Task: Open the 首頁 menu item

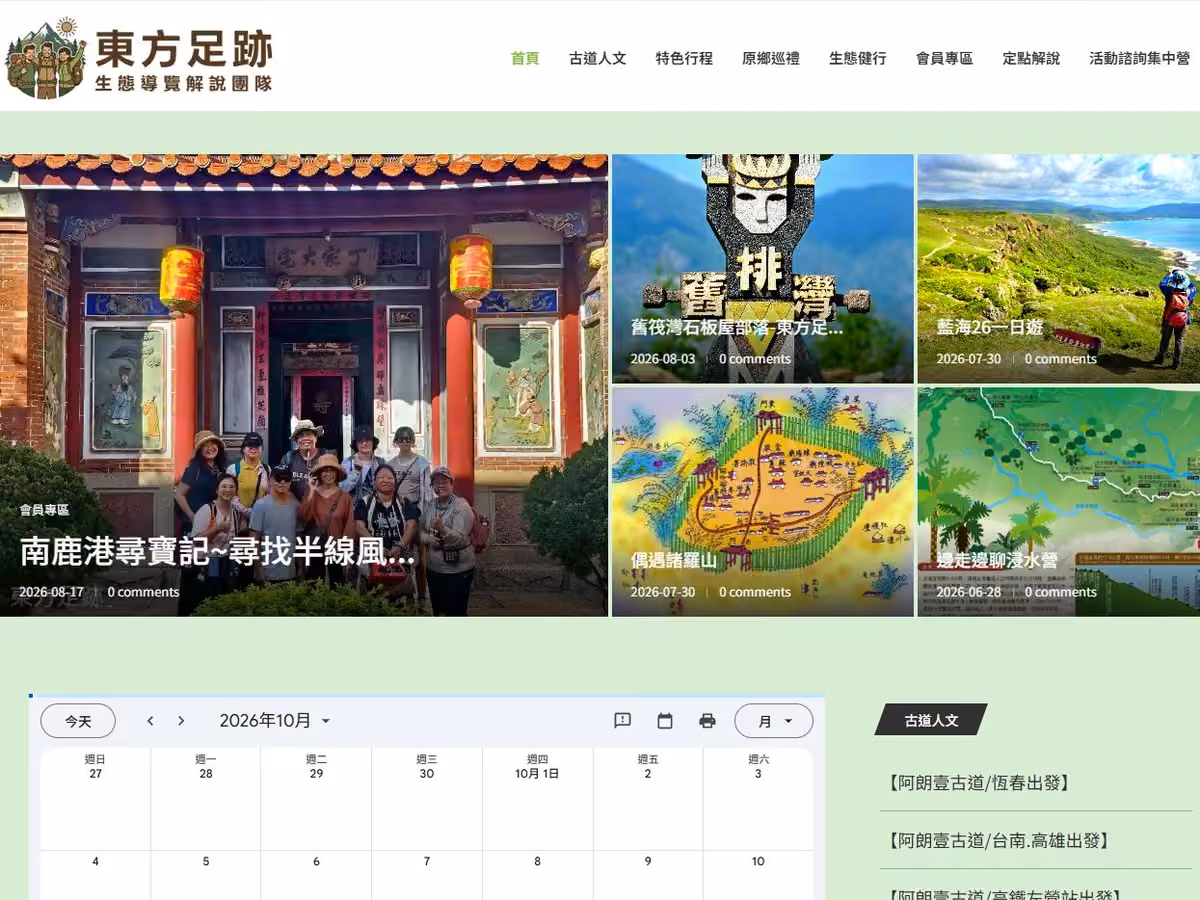Action: pyautogui.click(x=525, y=58)
